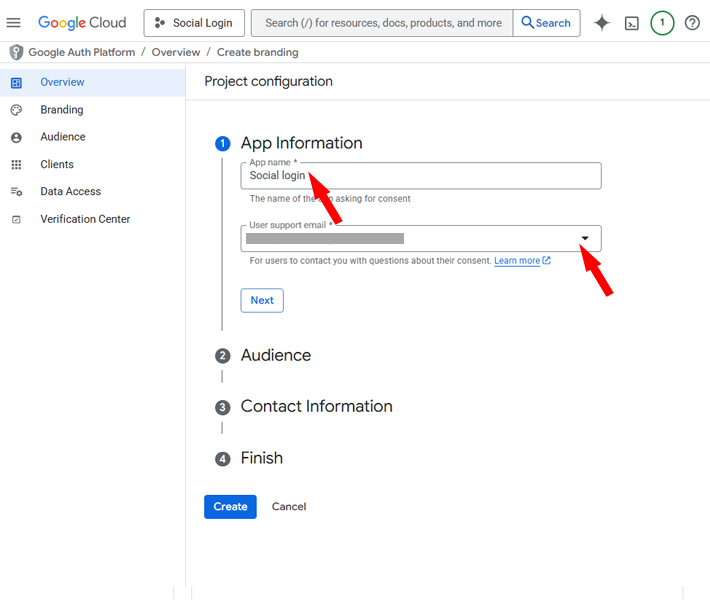
Task: Click the Overview dashboard icon
Action: pos(16,83)
